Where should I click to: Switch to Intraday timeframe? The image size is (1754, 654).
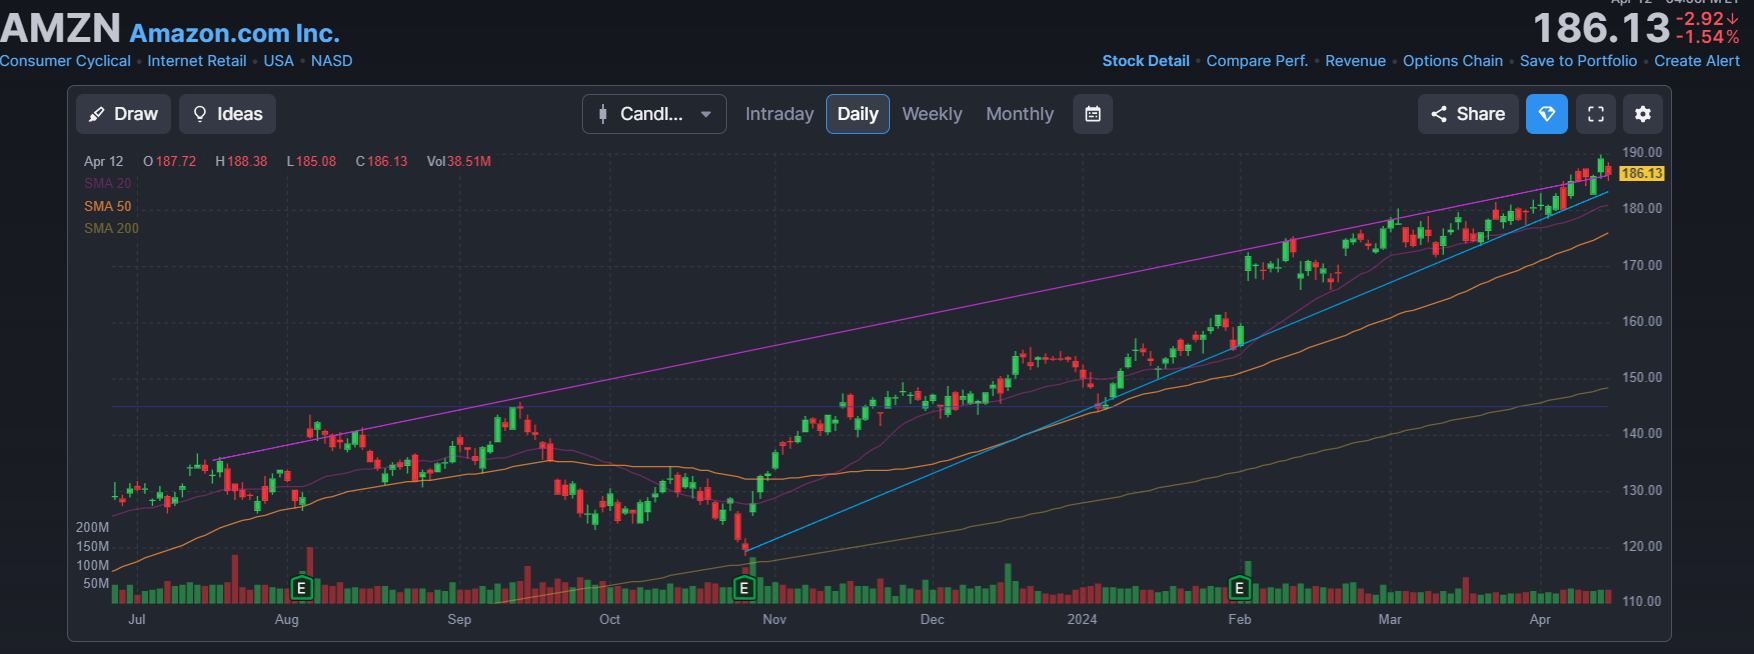(x=779, y=114)
